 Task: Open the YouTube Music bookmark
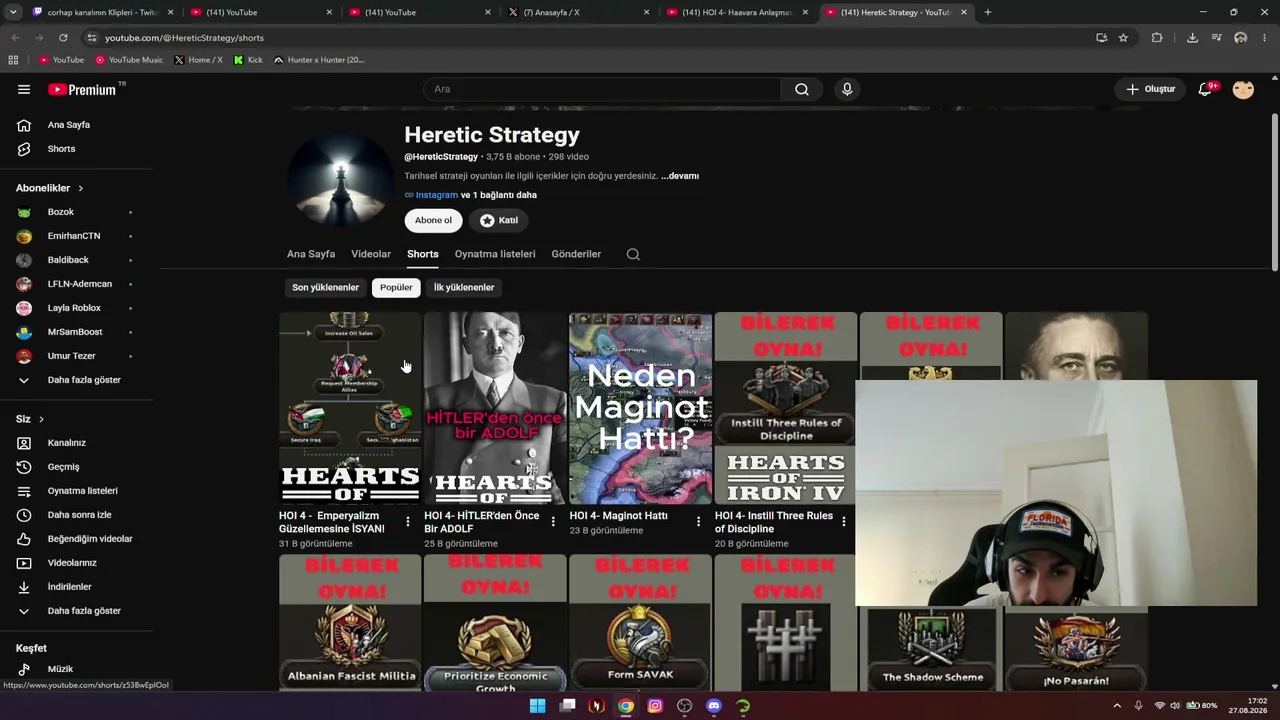point(129,60)
